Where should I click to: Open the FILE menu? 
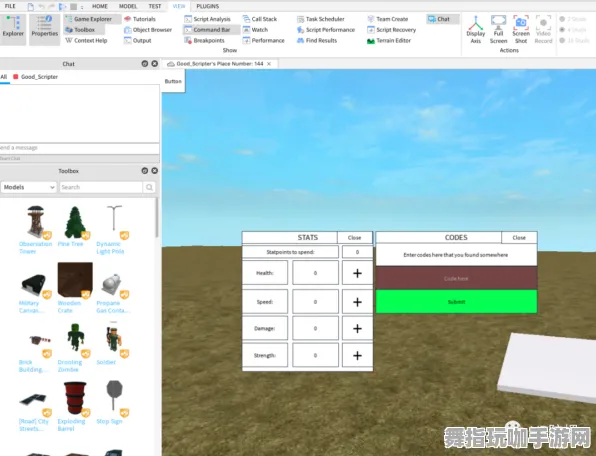coord(10,6)
